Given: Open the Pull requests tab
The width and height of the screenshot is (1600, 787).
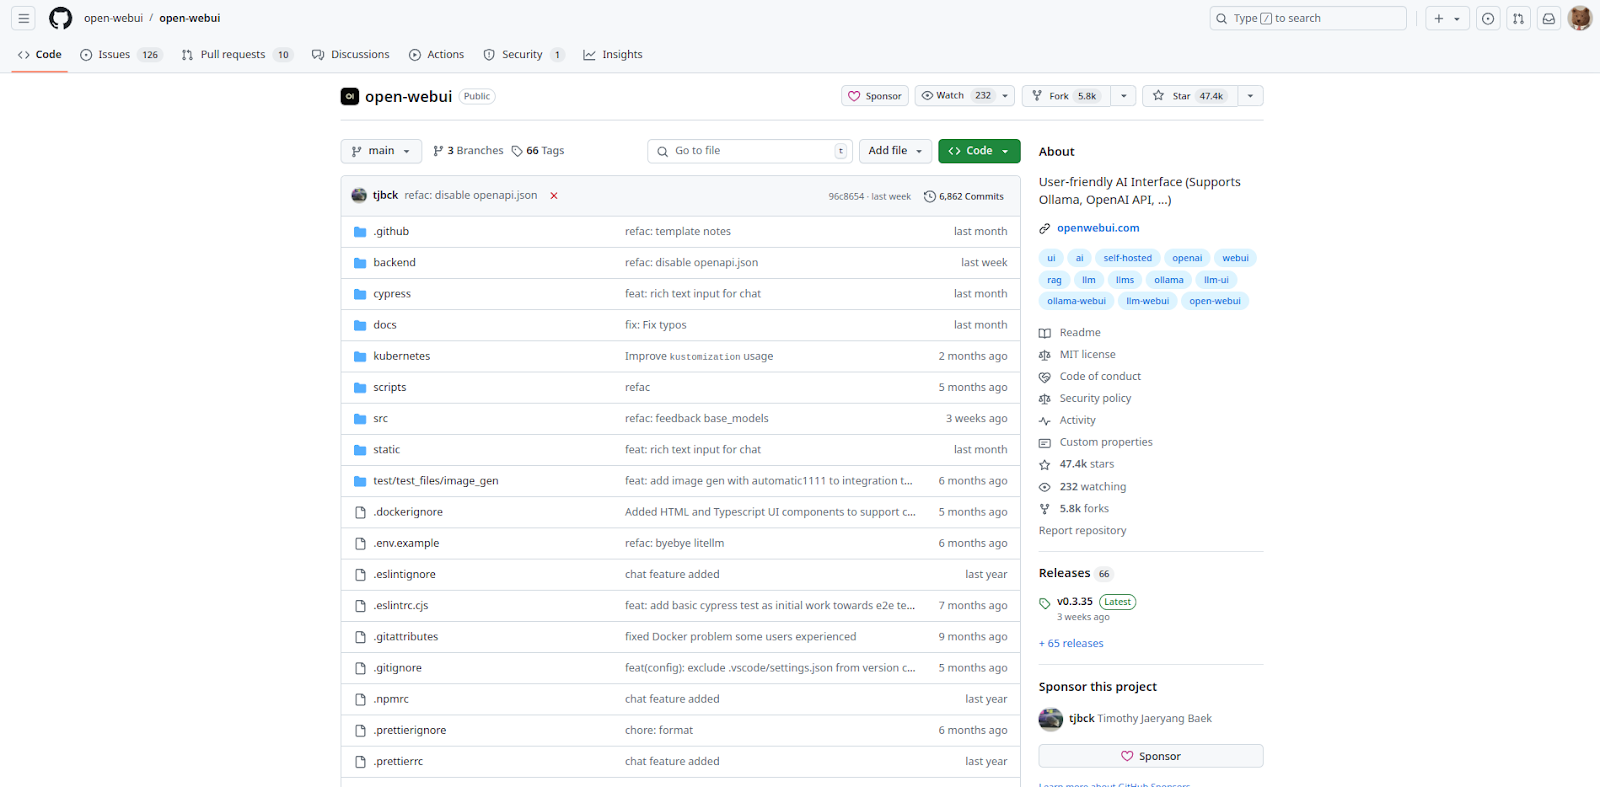Looking at the screenshot, I should click(237, 55).
